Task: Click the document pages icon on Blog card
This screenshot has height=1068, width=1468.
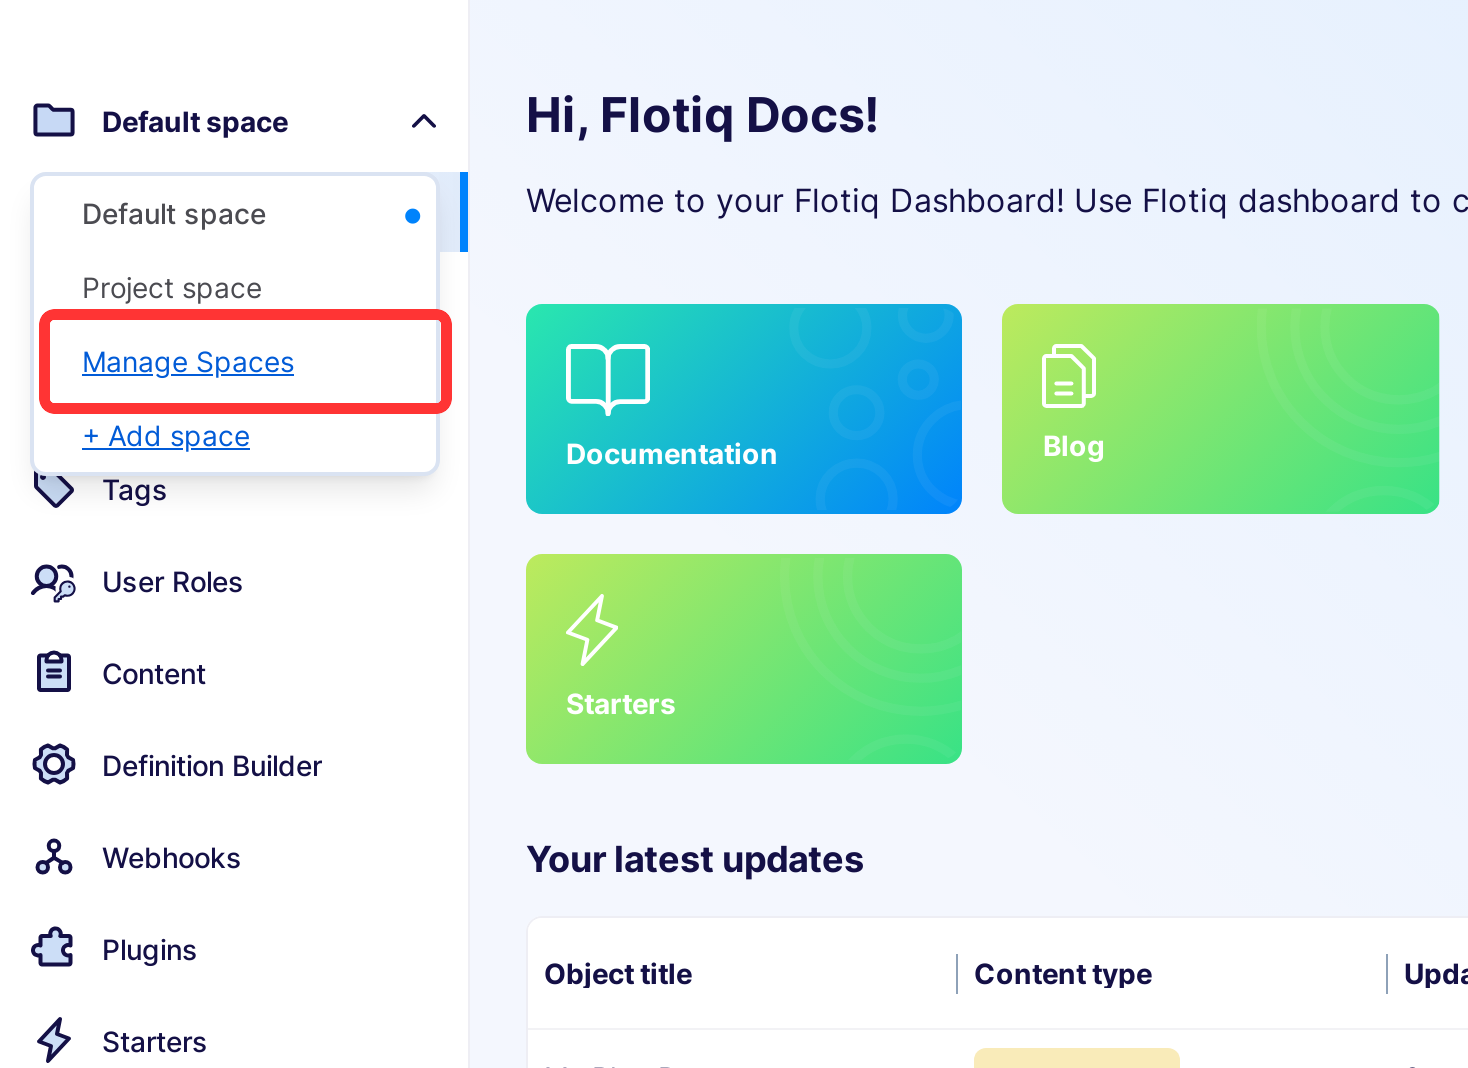Action: pyautogui.click(x=1069, y=376)
